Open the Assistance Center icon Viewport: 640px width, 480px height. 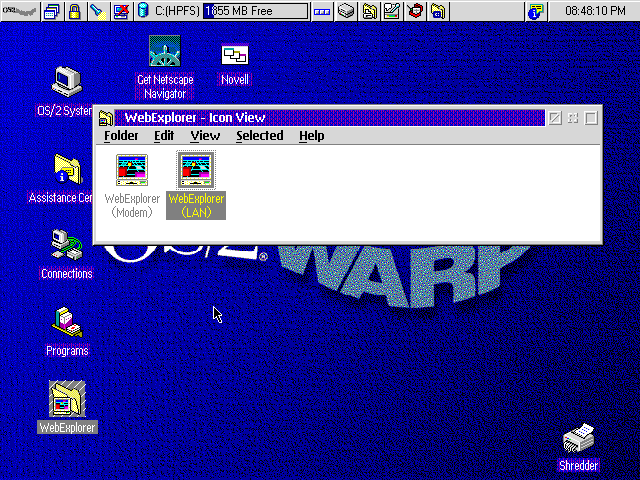click(67, 168)
